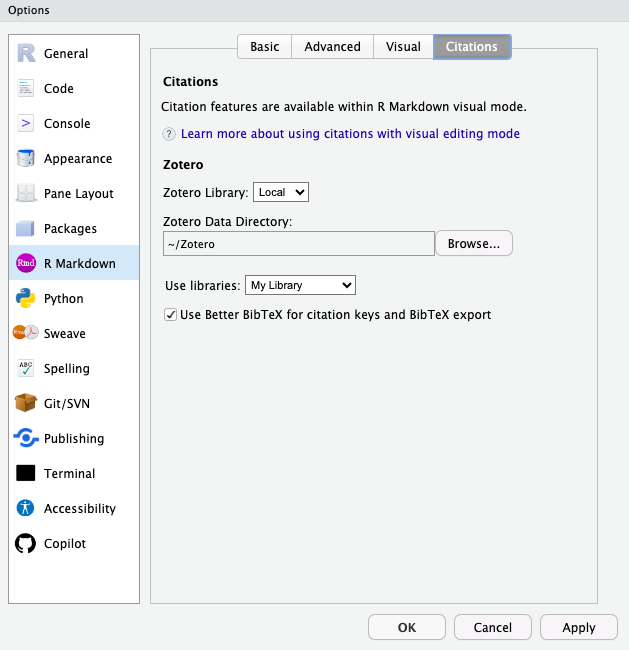
Task: Click the help question mark icon
Action: pos(169,134)
